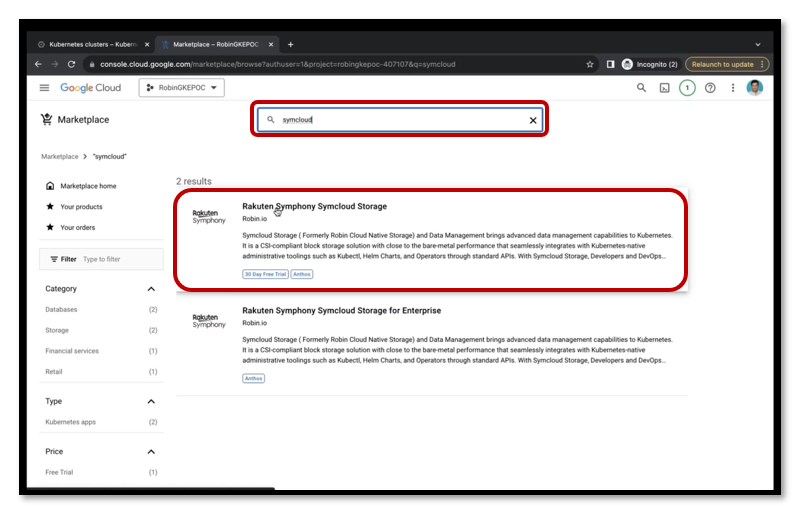The width and height of the screenshot is (798, 516).
Task: Select the Marketplace – RobinGKEPOC browser tab
Action: (x=216, y=44)
